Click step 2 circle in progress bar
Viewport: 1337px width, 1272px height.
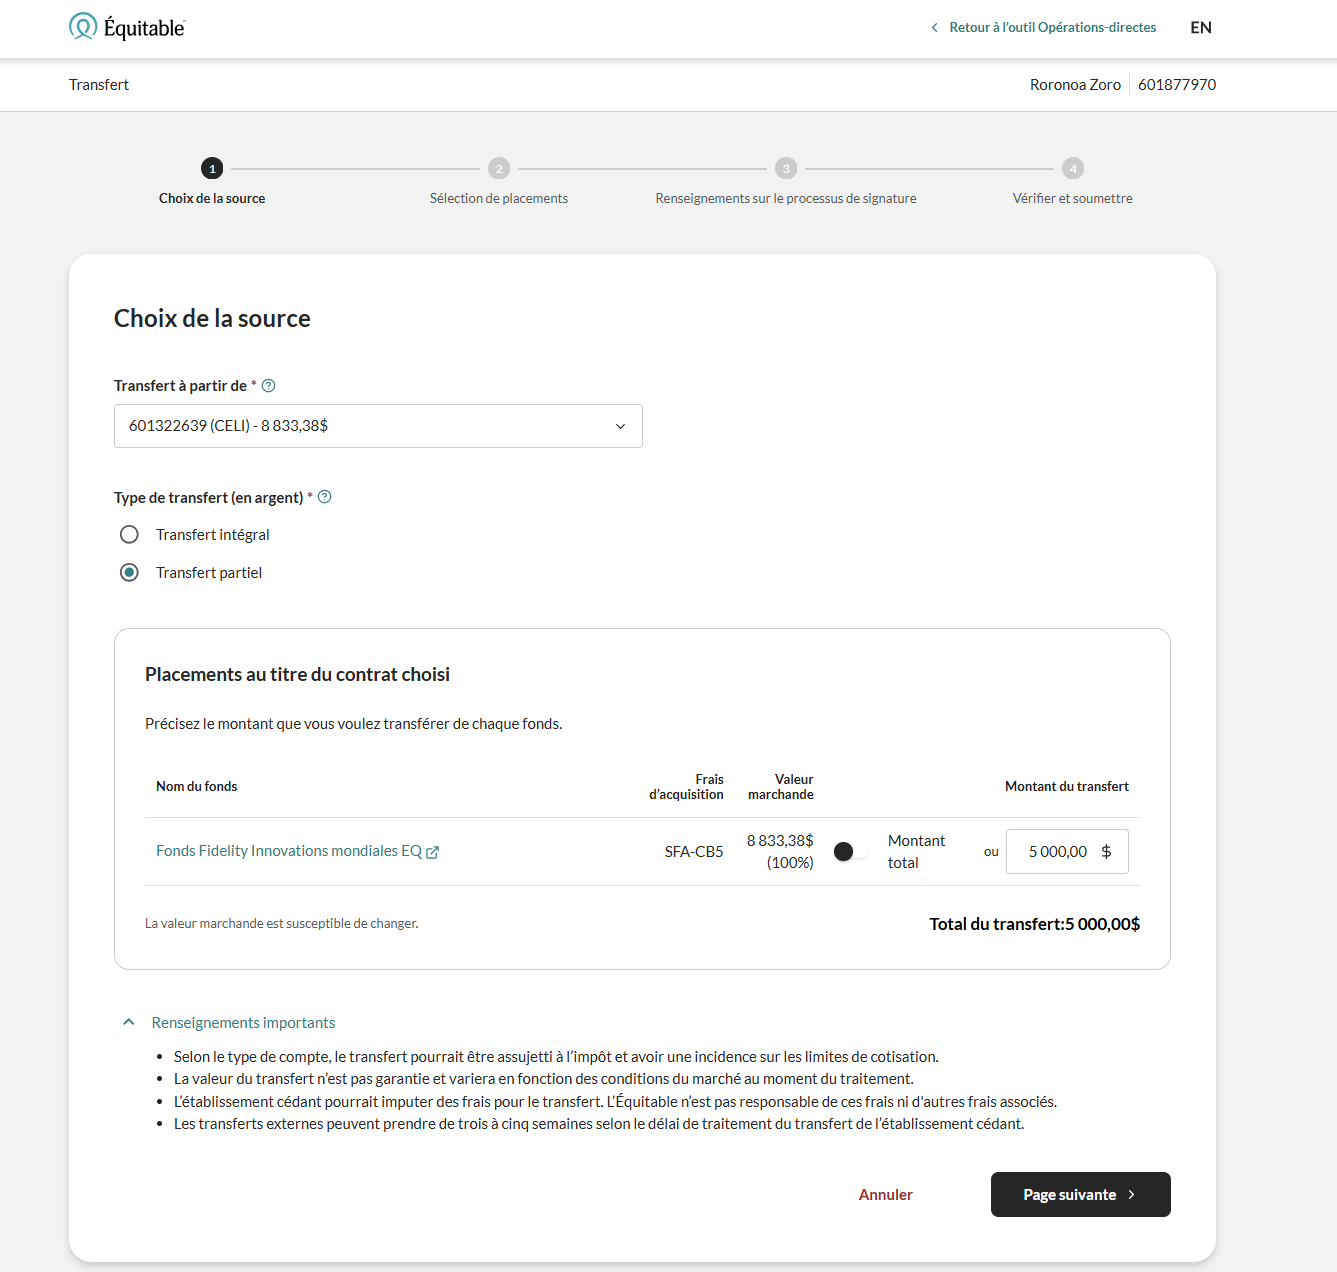point(499,169)
